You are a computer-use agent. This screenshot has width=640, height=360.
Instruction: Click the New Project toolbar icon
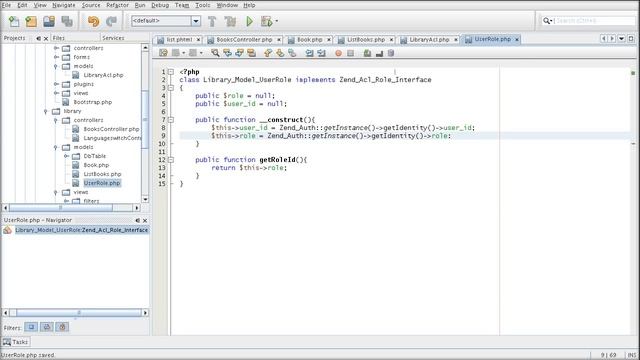[x=31, y=21]
